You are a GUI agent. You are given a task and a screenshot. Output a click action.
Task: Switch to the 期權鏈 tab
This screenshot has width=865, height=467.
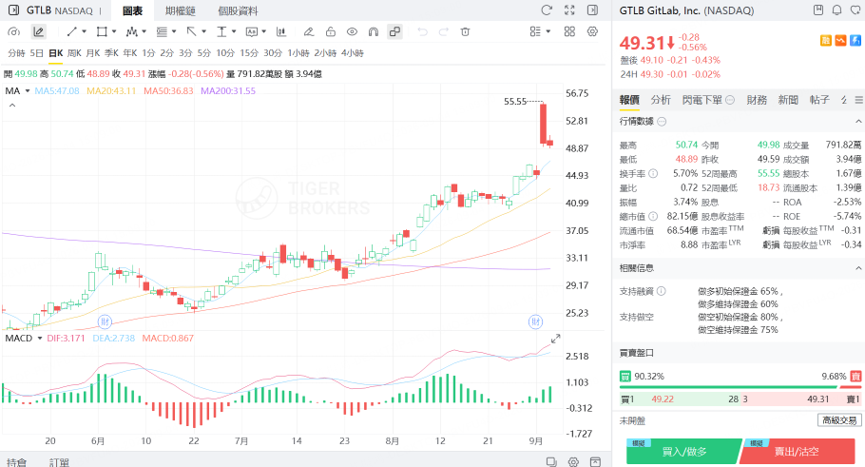click(180, 10)
